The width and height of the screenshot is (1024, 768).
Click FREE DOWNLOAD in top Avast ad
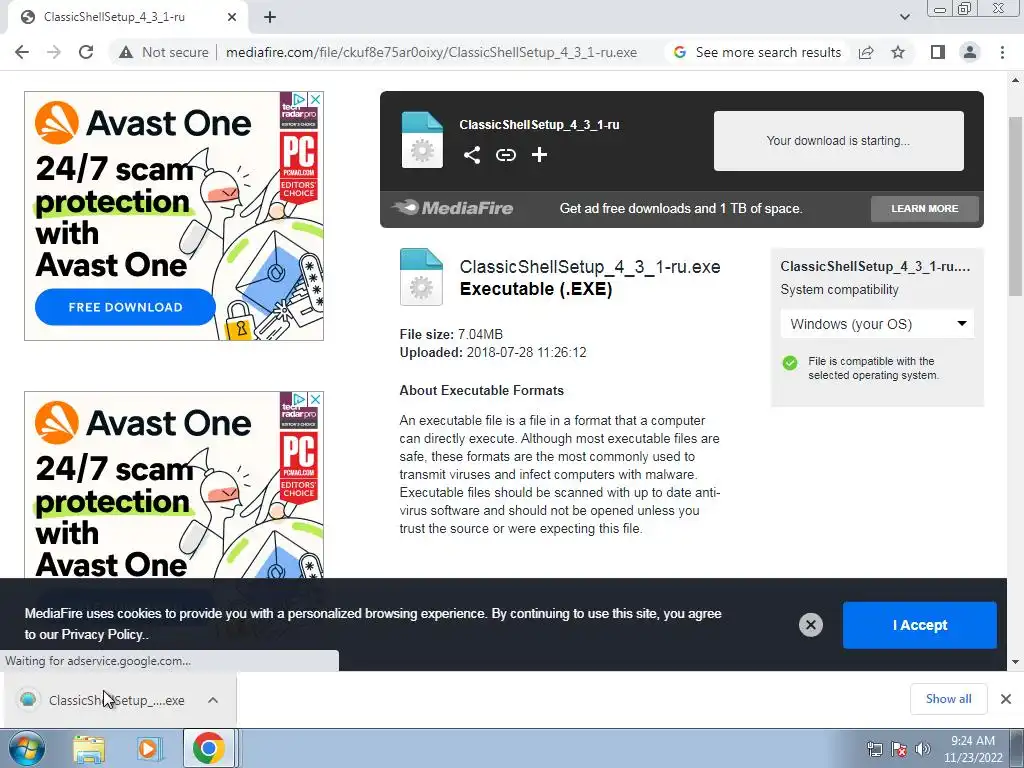click(x=125, y=307)
